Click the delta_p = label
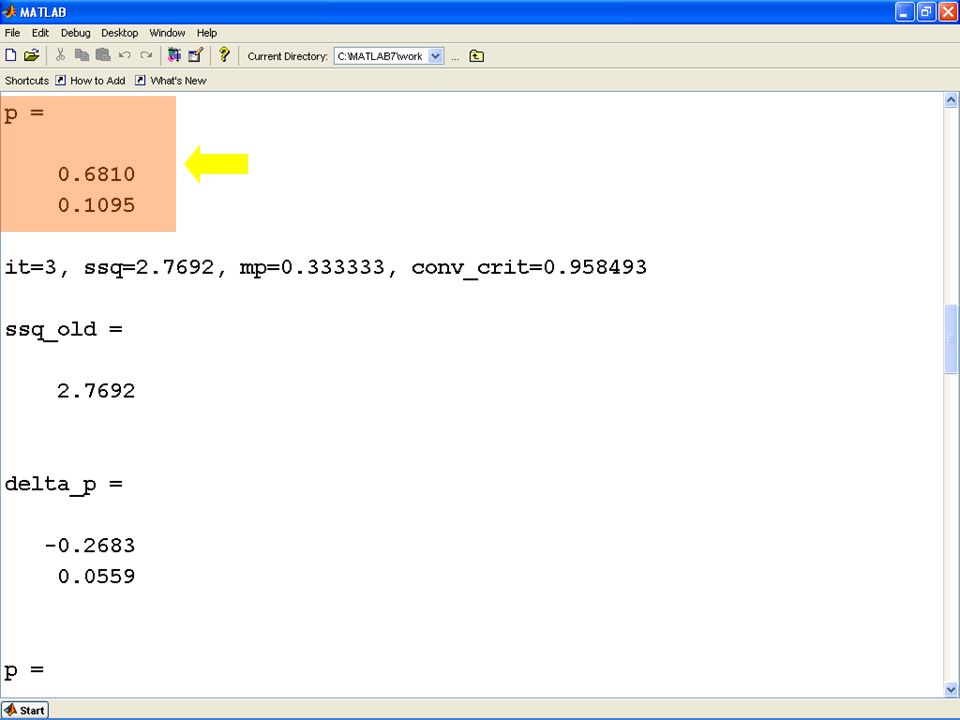This screenshot has width=960, height=720. (x=64, y=485)
